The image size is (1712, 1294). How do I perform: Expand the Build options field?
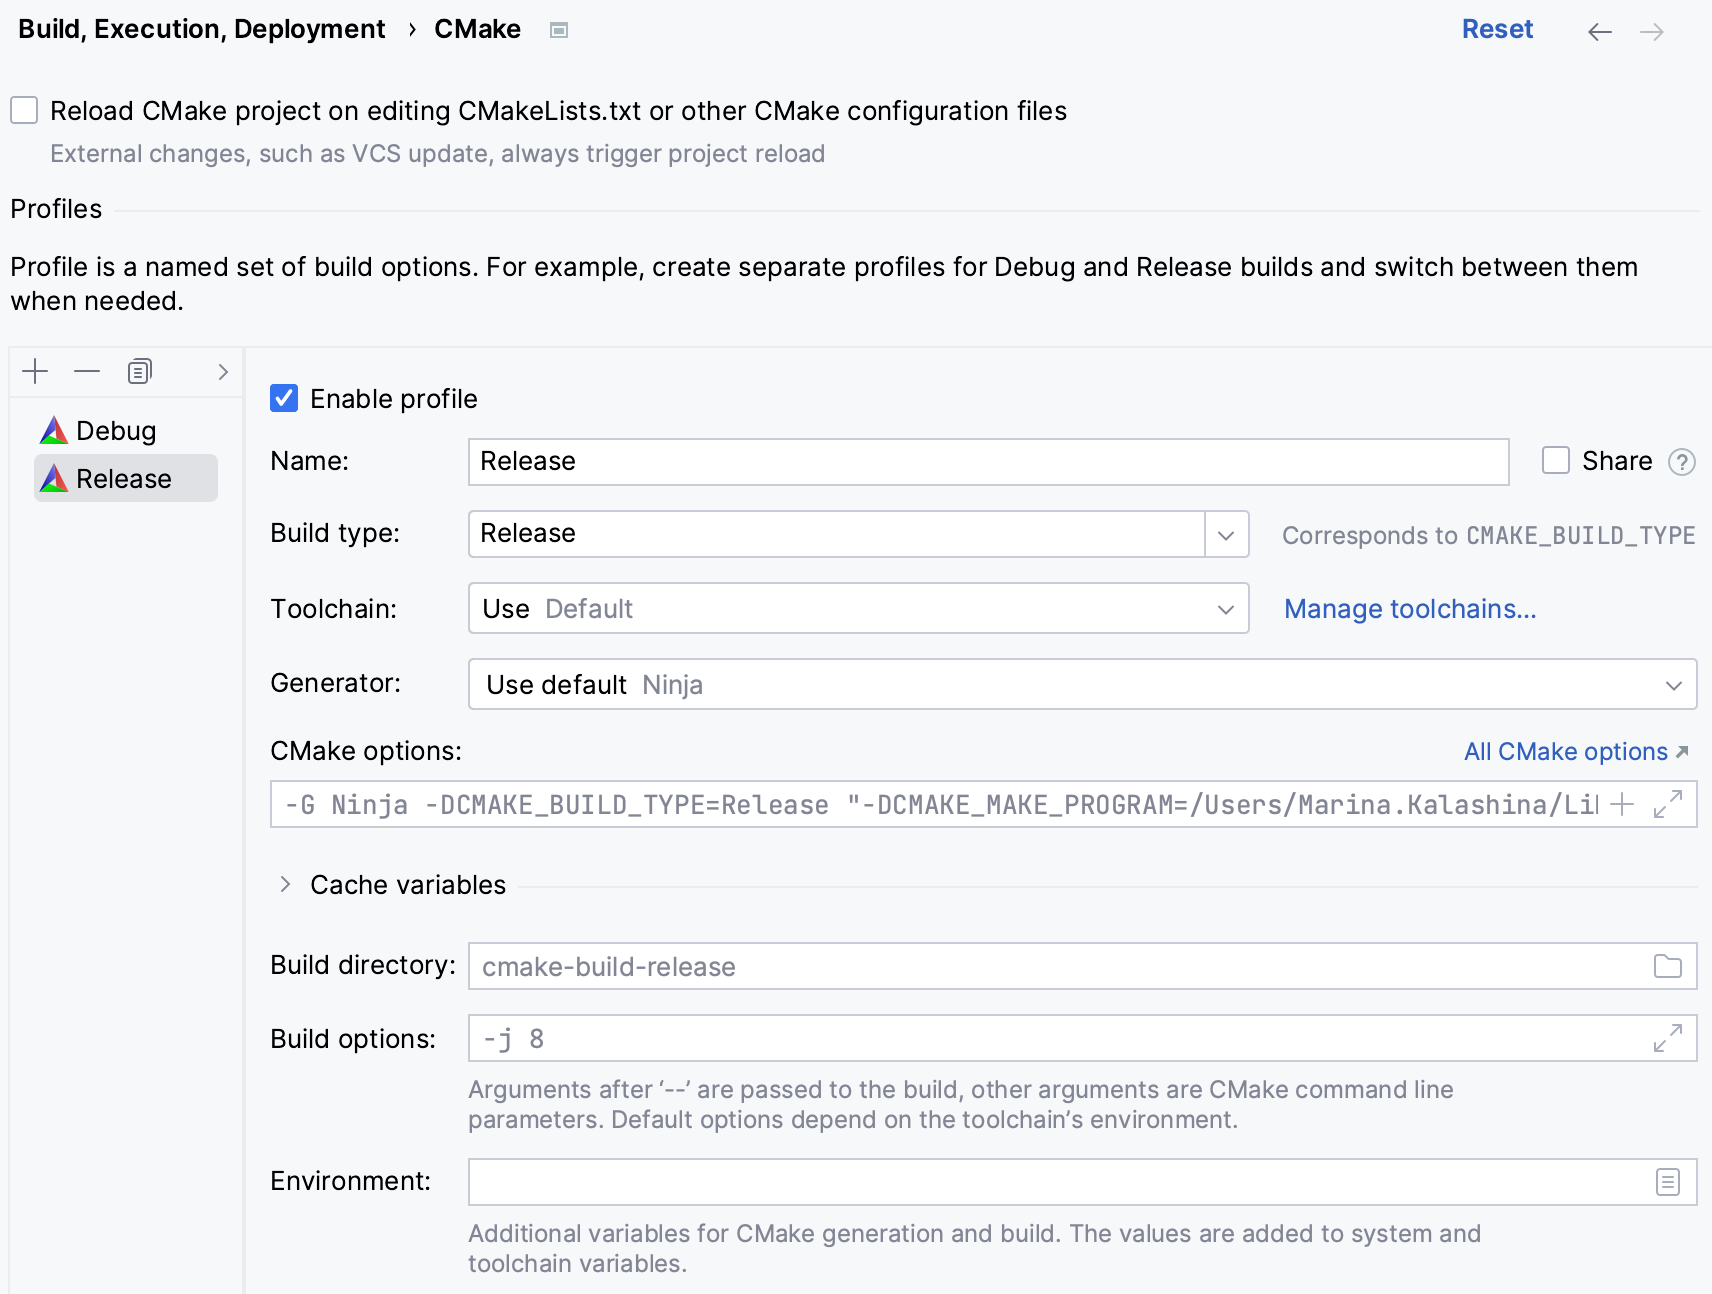(x=1668, y=1038)
